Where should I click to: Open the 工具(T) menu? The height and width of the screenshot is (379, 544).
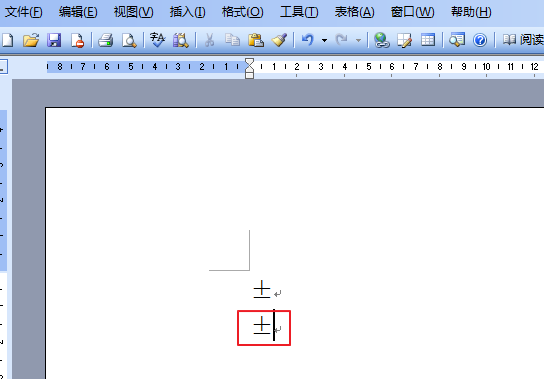tap(299, 12)
